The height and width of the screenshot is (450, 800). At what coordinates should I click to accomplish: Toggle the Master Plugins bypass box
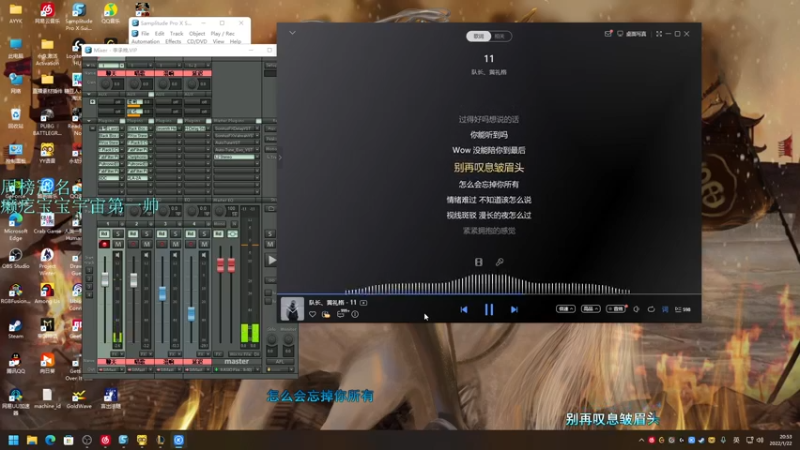pyautogui.click(x=258, y=121)
